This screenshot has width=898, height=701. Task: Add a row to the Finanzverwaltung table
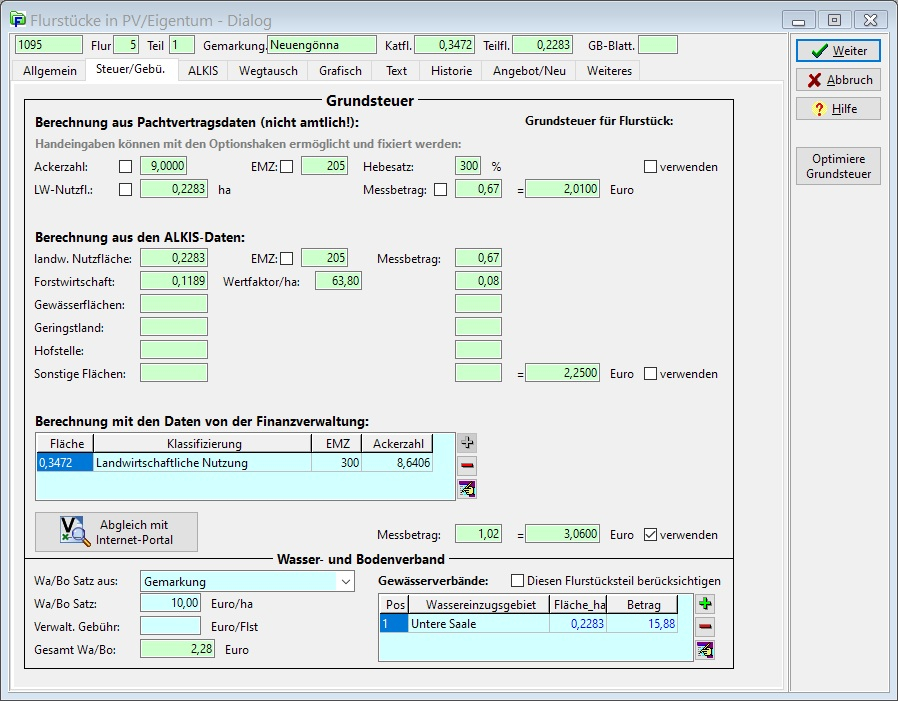pos(468,442)
